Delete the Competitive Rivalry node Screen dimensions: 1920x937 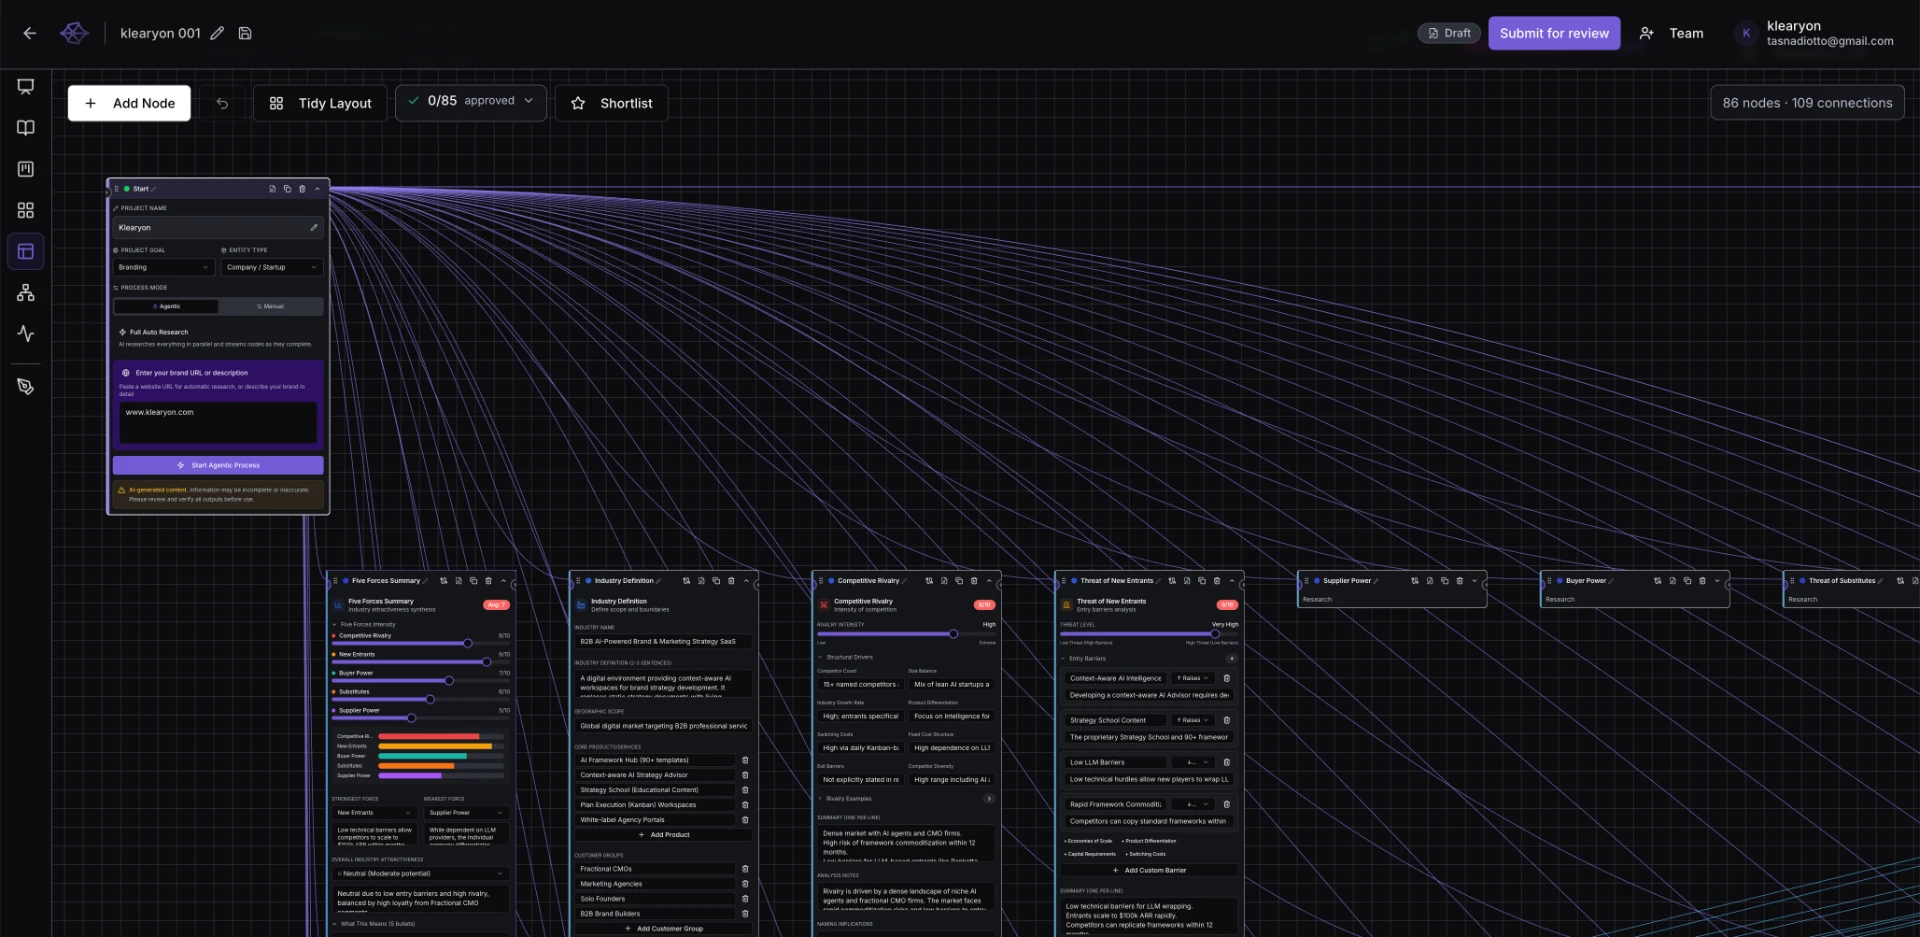[974, 581]
